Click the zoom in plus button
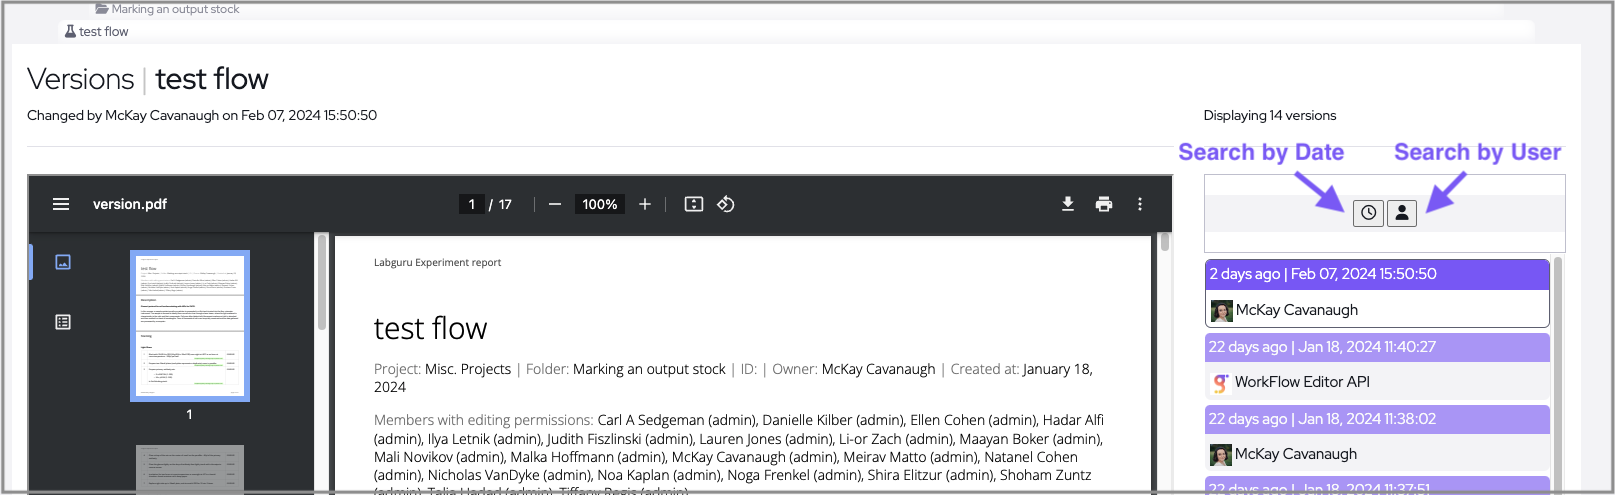This screenshot has height=495, width=1615. [645, 204]
